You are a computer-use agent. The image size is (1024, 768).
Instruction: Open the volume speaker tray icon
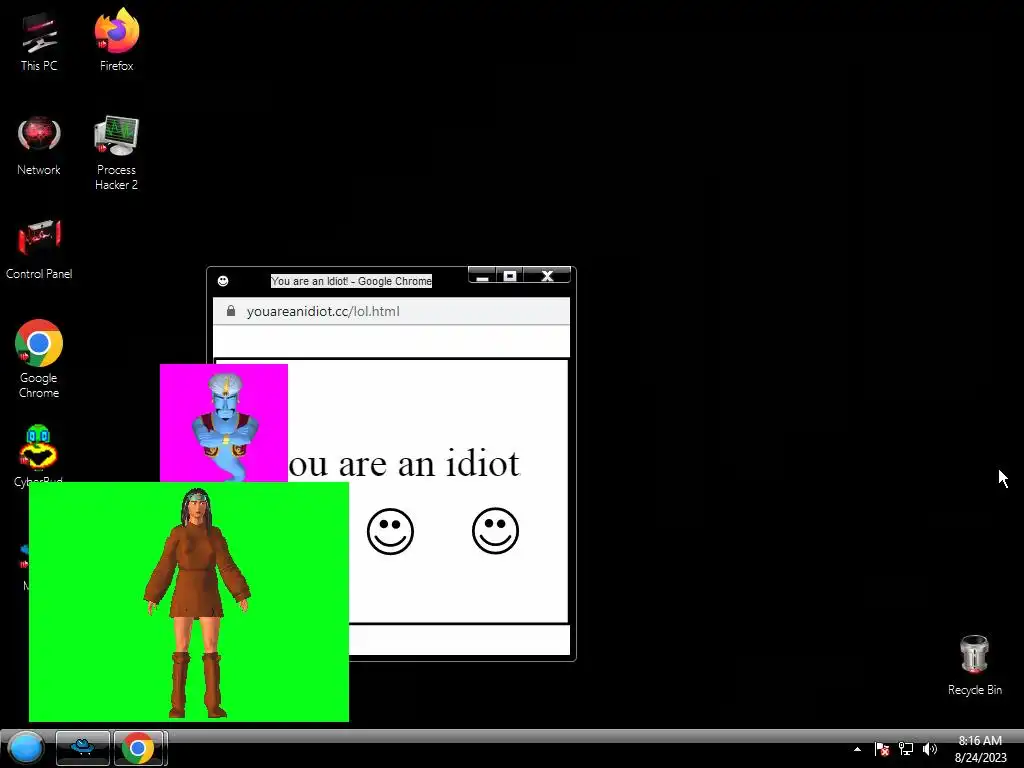pos(930,749)
